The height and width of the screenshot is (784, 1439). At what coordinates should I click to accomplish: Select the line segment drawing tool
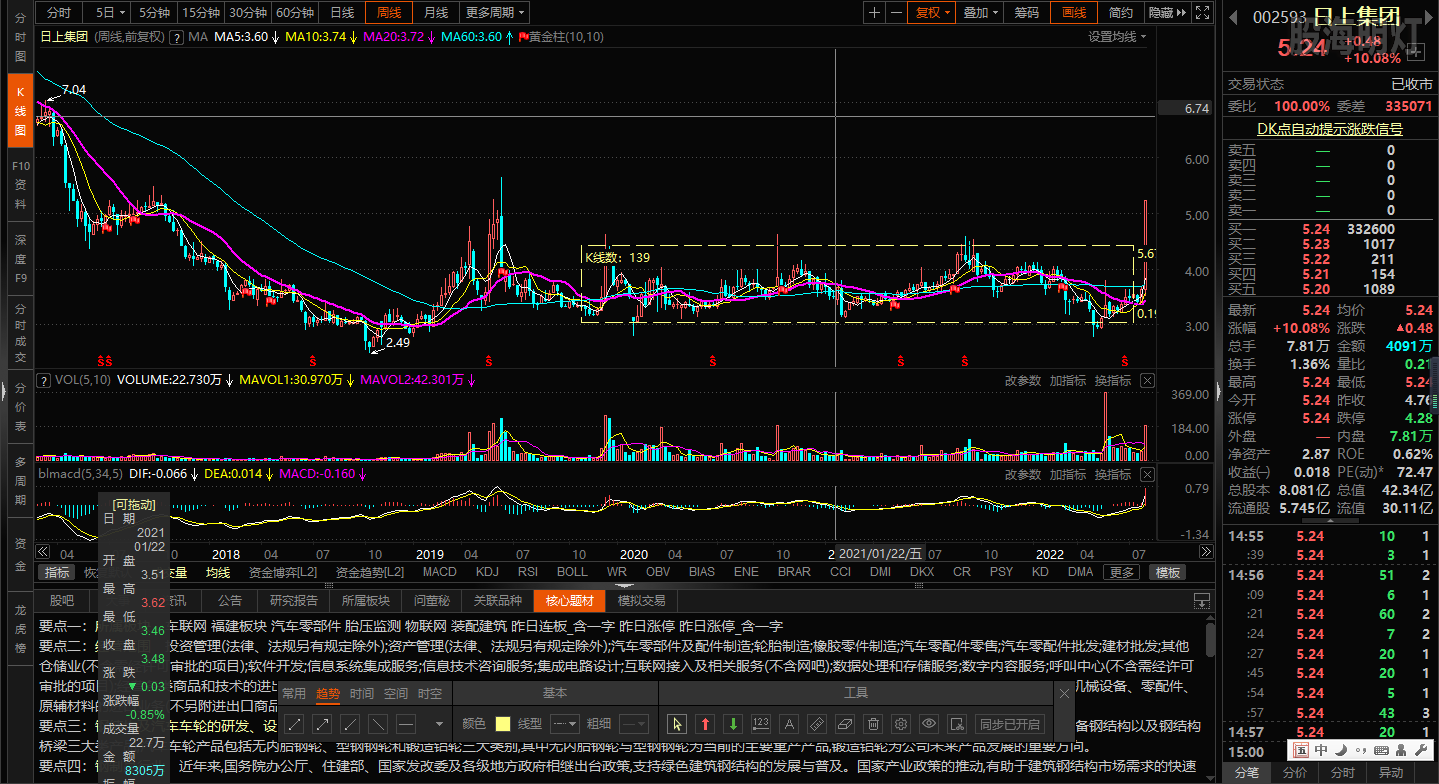295,723
